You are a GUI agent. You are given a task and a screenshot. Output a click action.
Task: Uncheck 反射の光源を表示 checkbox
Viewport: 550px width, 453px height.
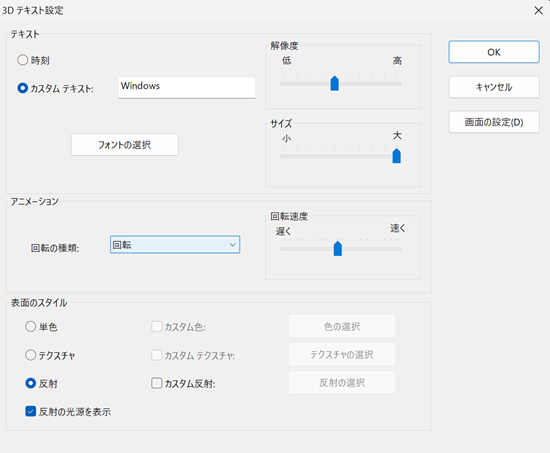pyautogui.click(x=31, y=411)
